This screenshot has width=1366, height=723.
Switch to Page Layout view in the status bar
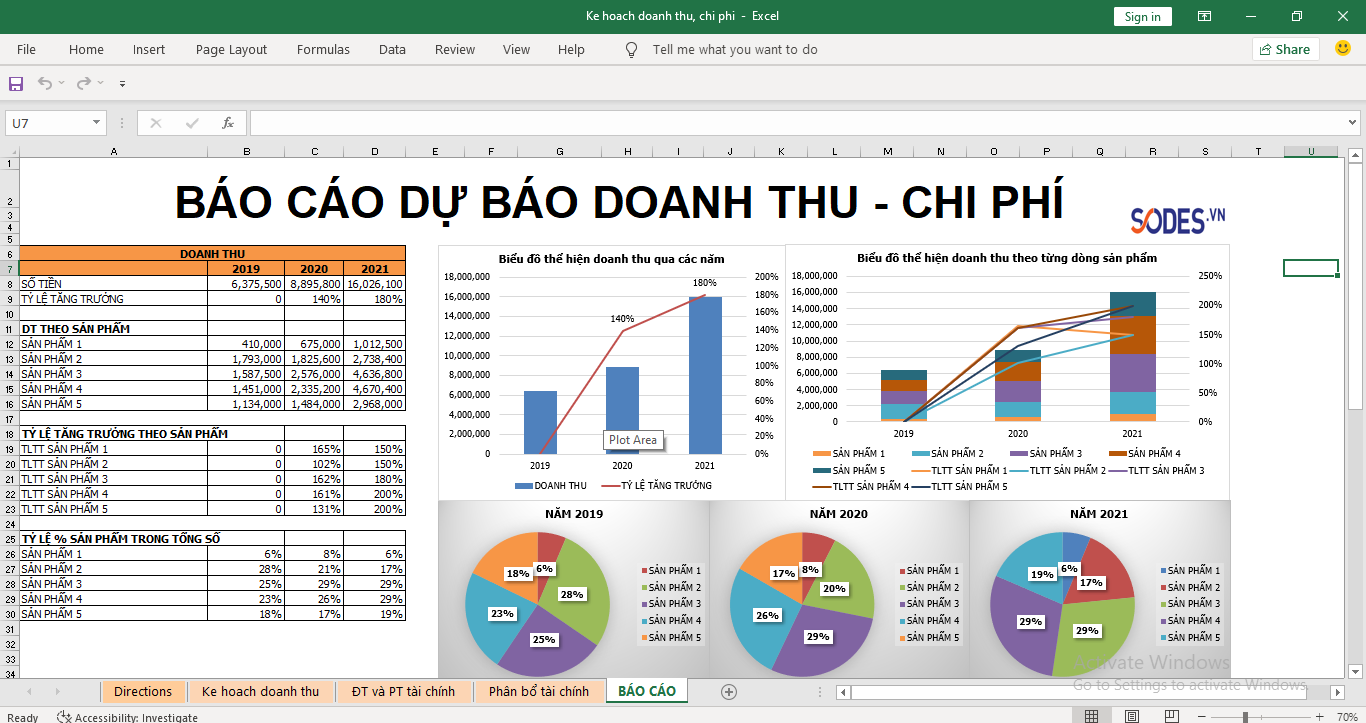[1131, 716]
